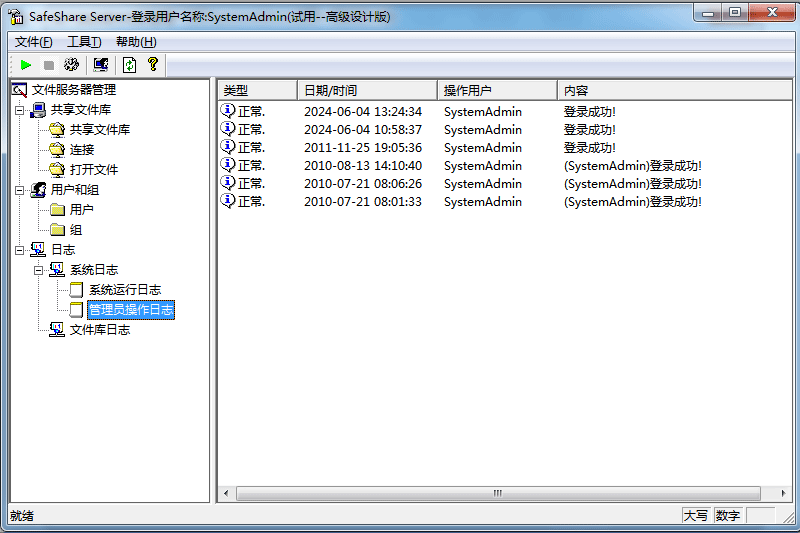Select the child 共享文件库 folder item
The image size is (800, 533).
100,130
